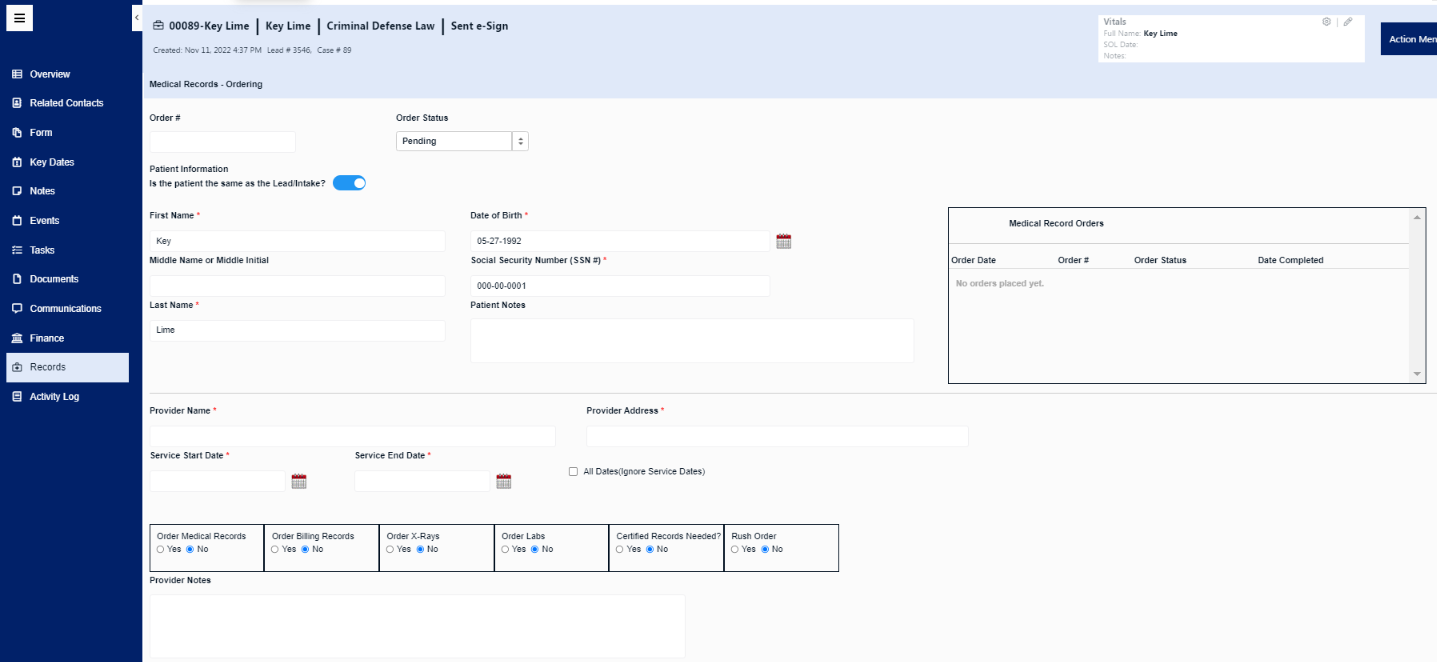Click the briefcase icon beside case title
Screen dimensions: 1437x662
pos(158,26)
